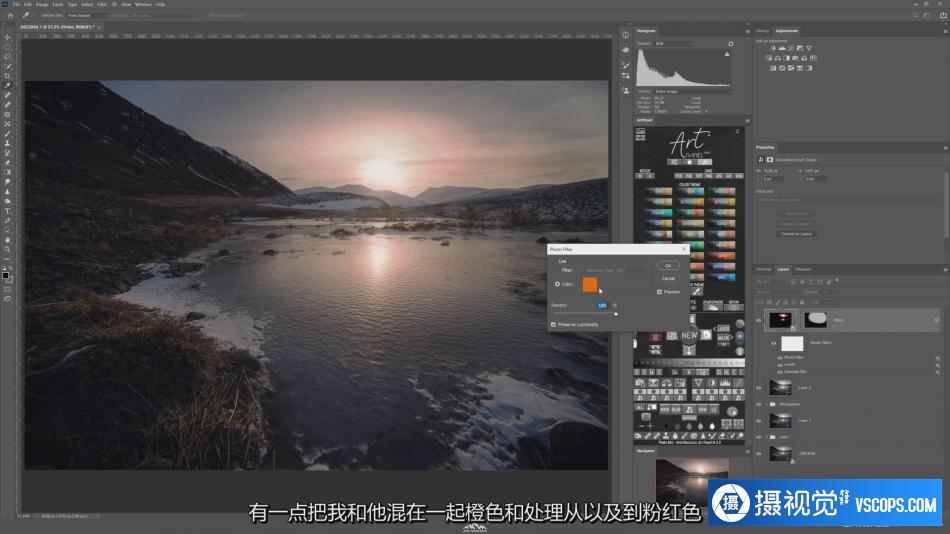Open the Filter preset dropdown in Photo Filter
The height and width of the screenshot is (534, 950).
[x=615, y=270]
